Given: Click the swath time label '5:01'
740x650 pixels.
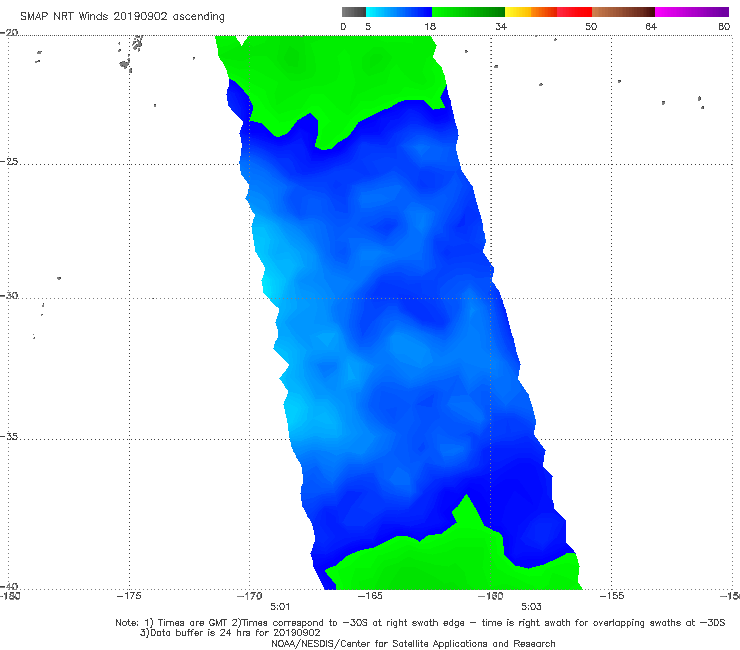Looking at the screenshot, I should click(280, 607).
